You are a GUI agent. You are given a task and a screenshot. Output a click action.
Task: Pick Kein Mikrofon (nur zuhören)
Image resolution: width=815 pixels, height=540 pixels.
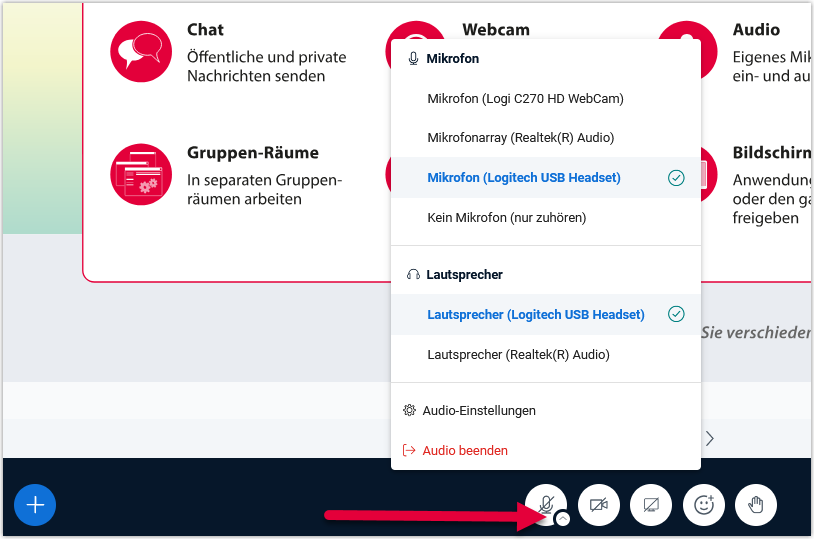[506, 217]
